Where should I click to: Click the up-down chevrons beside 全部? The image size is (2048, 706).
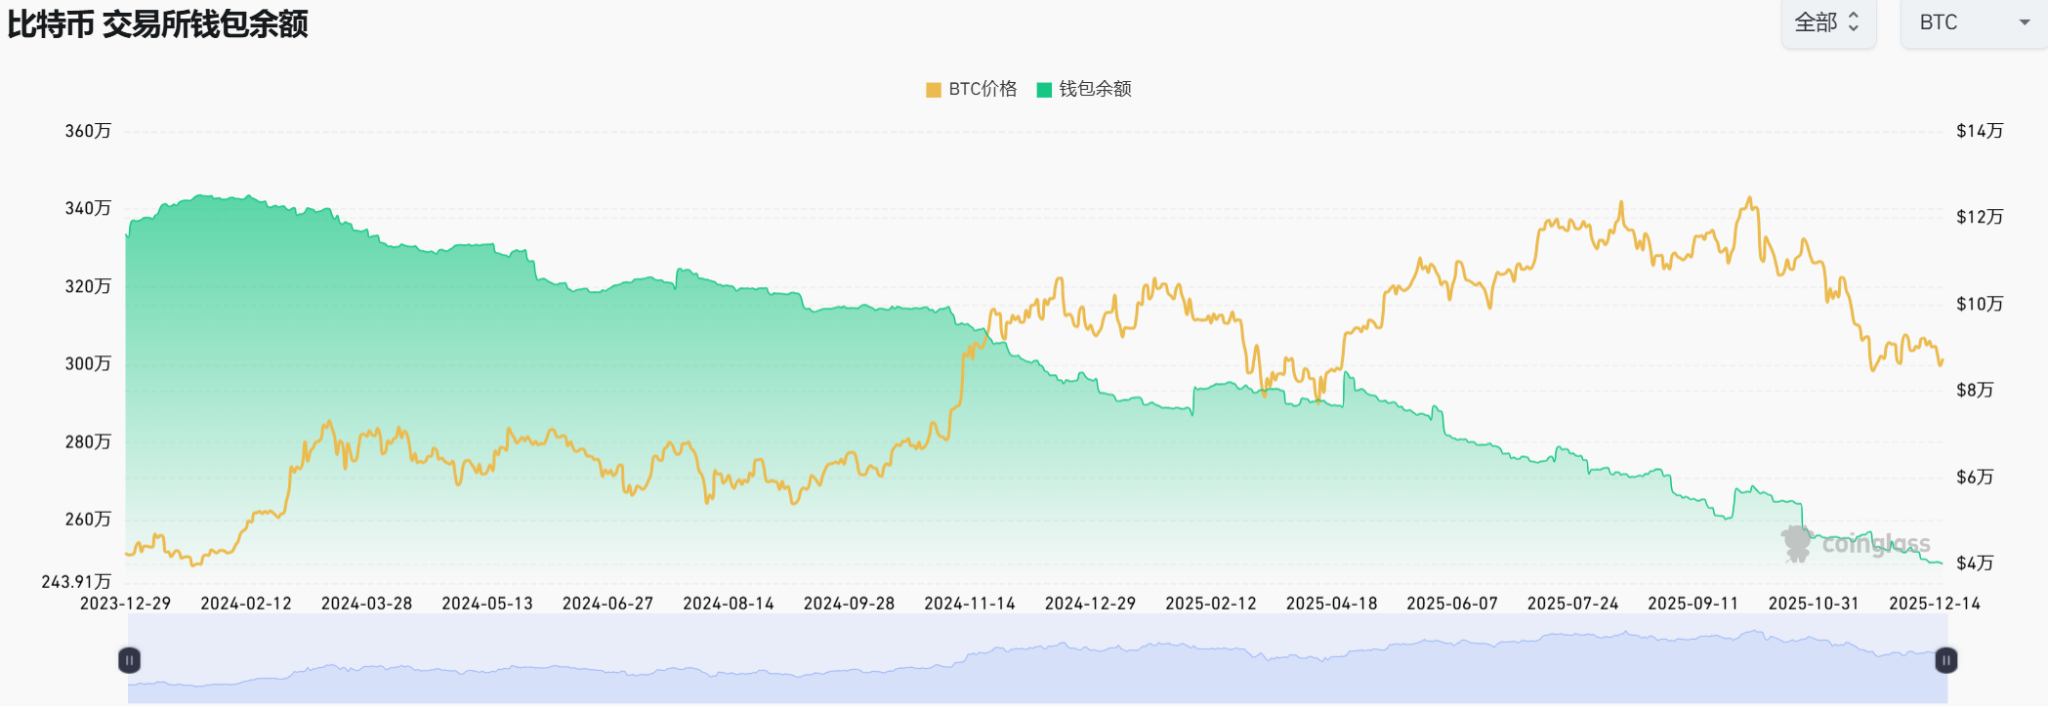coord(1853,22)
